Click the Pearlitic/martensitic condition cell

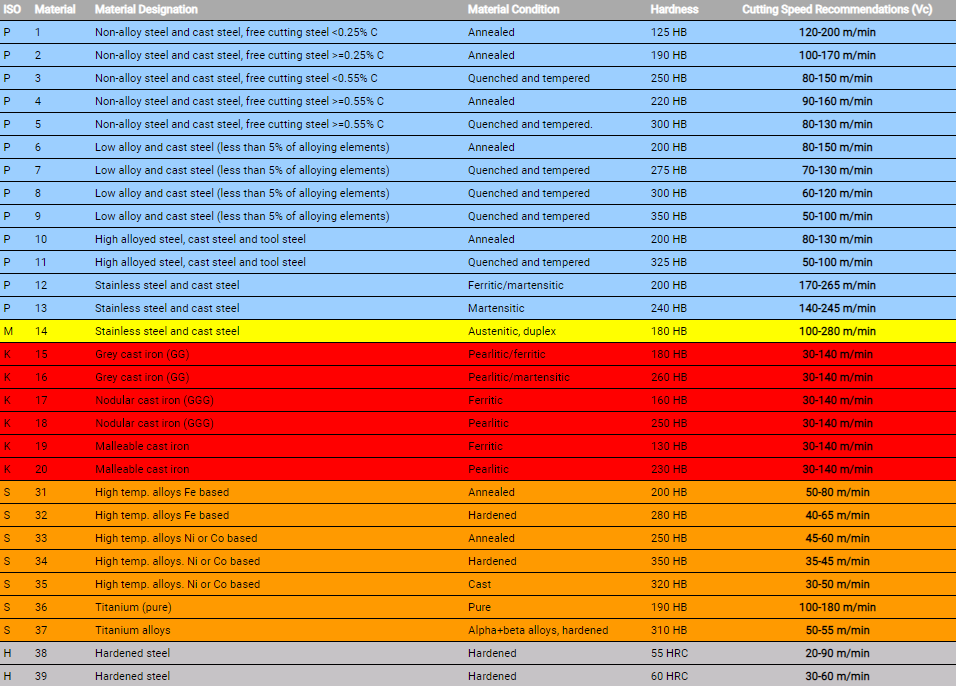tap(519, 377)
